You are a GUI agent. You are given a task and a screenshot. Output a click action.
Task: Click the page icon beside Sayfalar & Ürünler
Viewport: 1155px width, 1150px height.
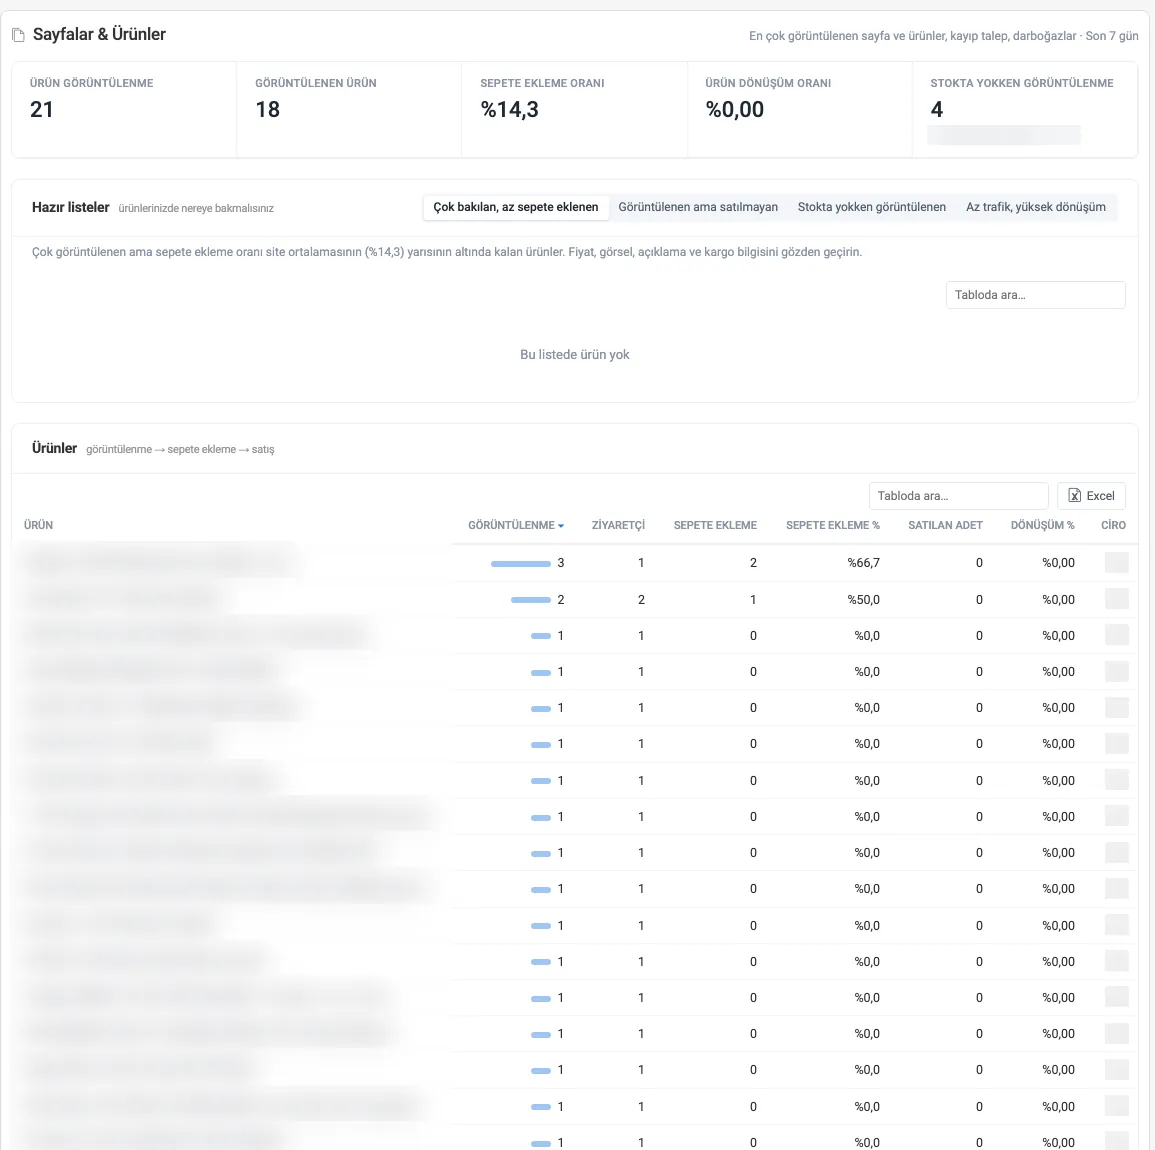click(18, 35)
